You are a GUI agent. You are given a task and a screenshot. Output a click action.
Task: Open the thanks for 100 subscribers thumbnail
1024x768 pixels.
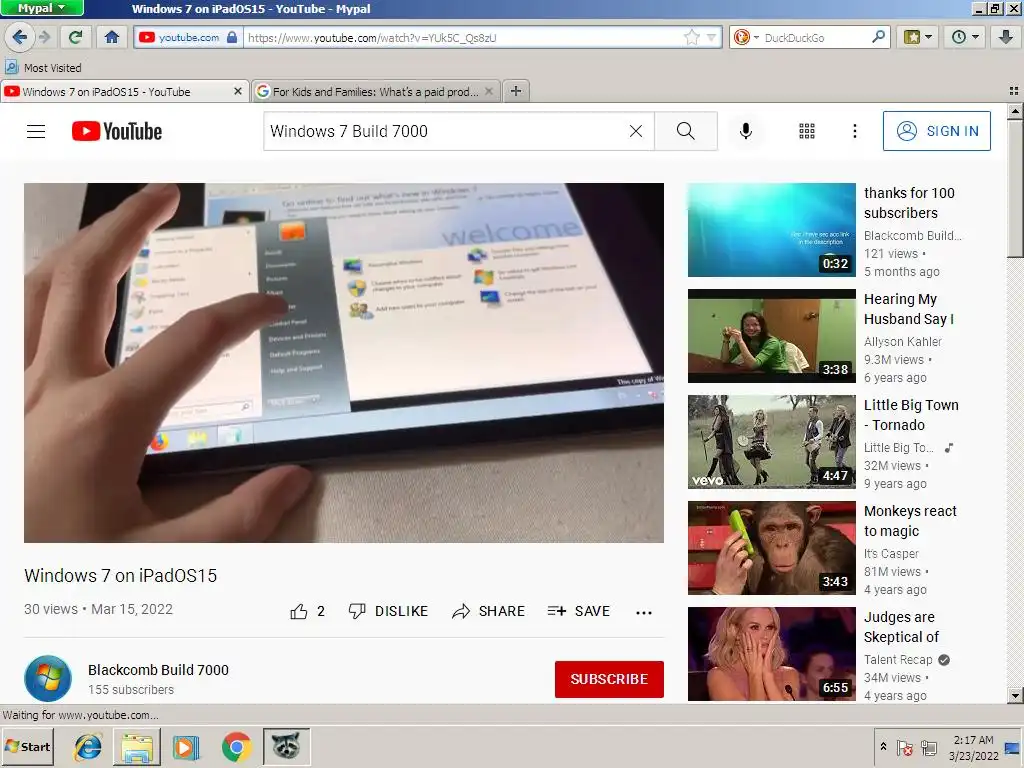click(771, 230)
